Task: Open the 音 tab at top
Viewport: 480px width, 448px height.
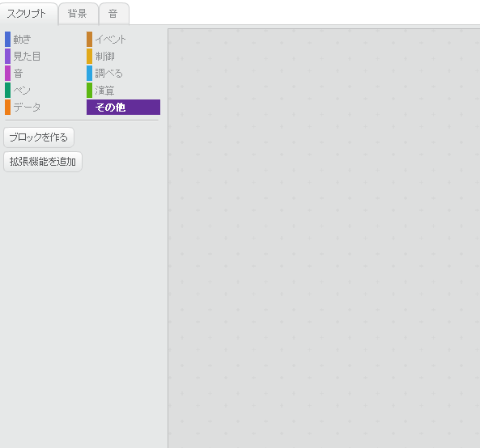Action: [x=114, y=14]
